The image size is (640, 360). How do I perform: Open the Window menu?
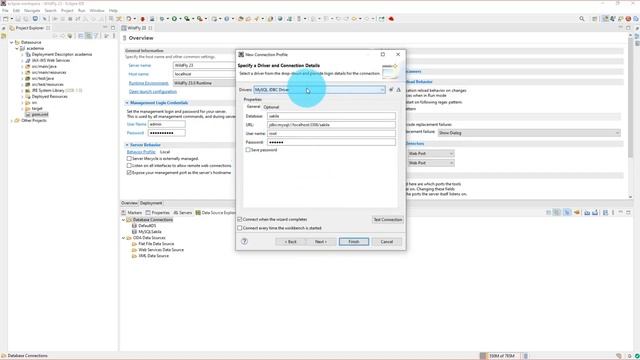point(97,10)
